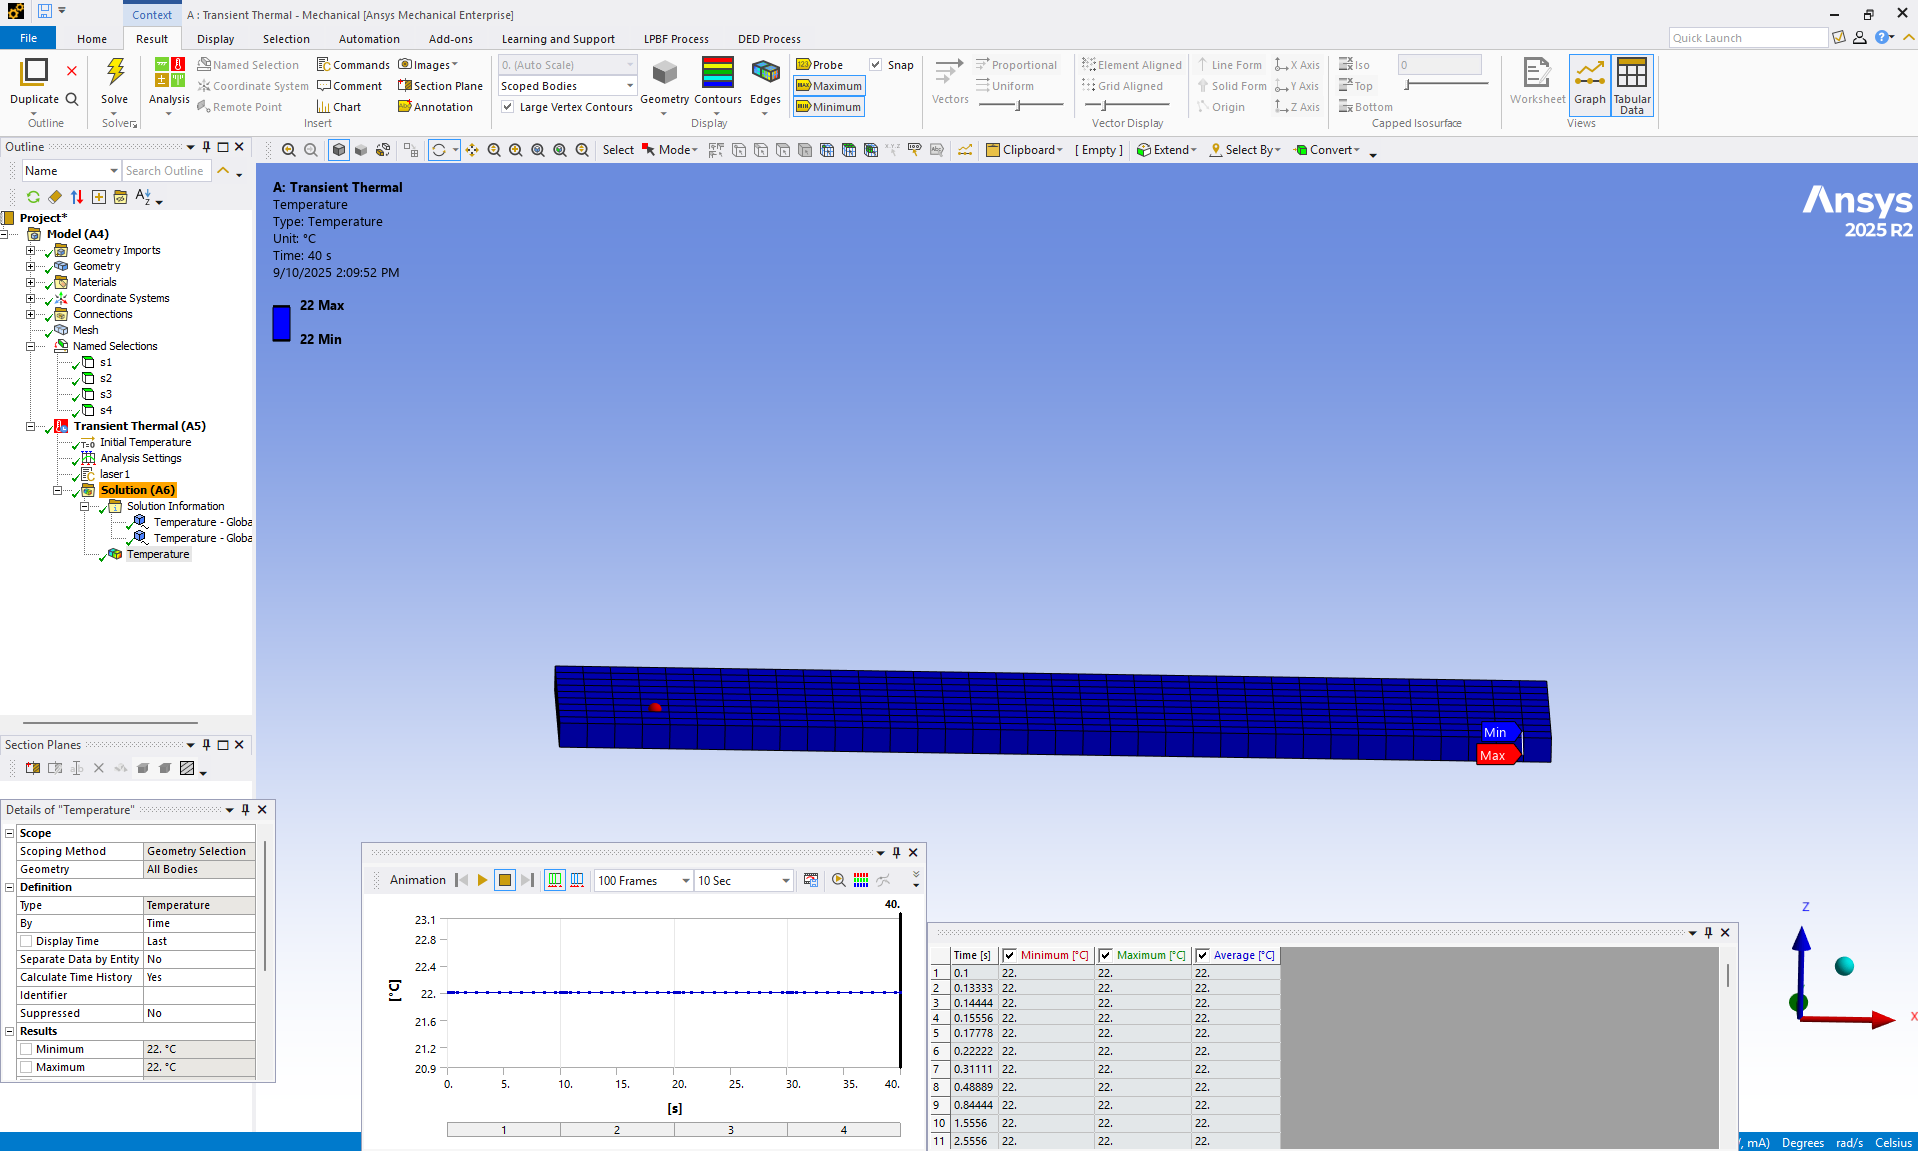Select the Rotate tool in graphics toolbar
The height and width of the screenshot is (1151, 1918).
pyautogui.click(x=439, y=150)
